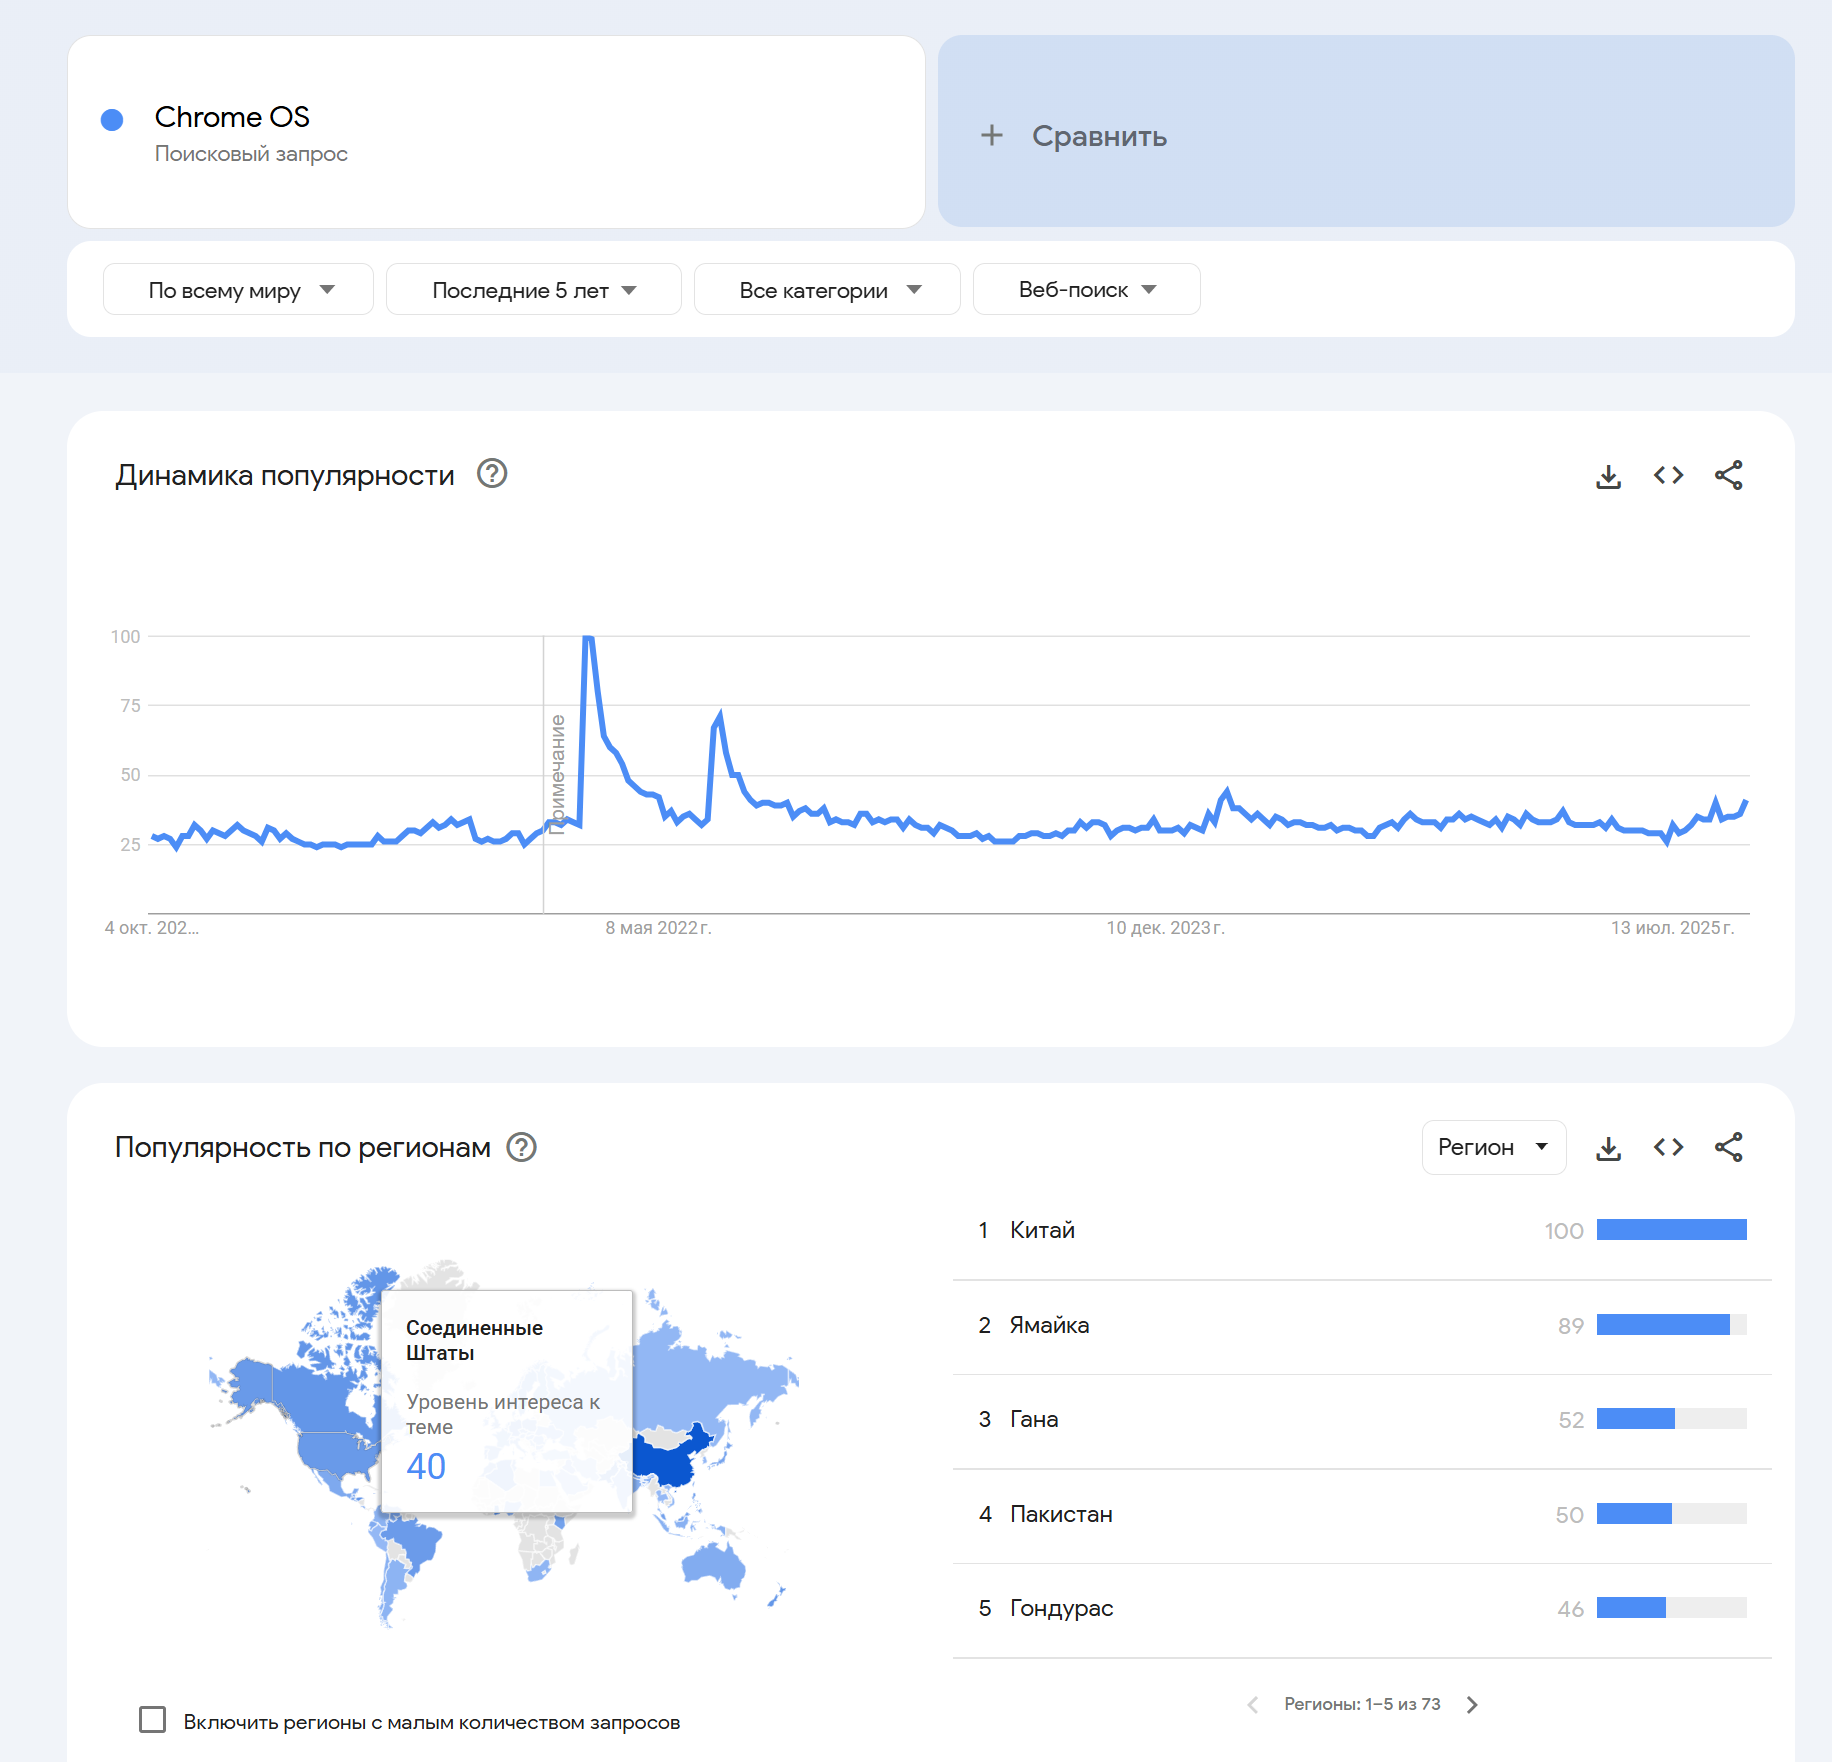Enable including low search volume regions
The image size is (1832, 1762).
coord(153,1720)
